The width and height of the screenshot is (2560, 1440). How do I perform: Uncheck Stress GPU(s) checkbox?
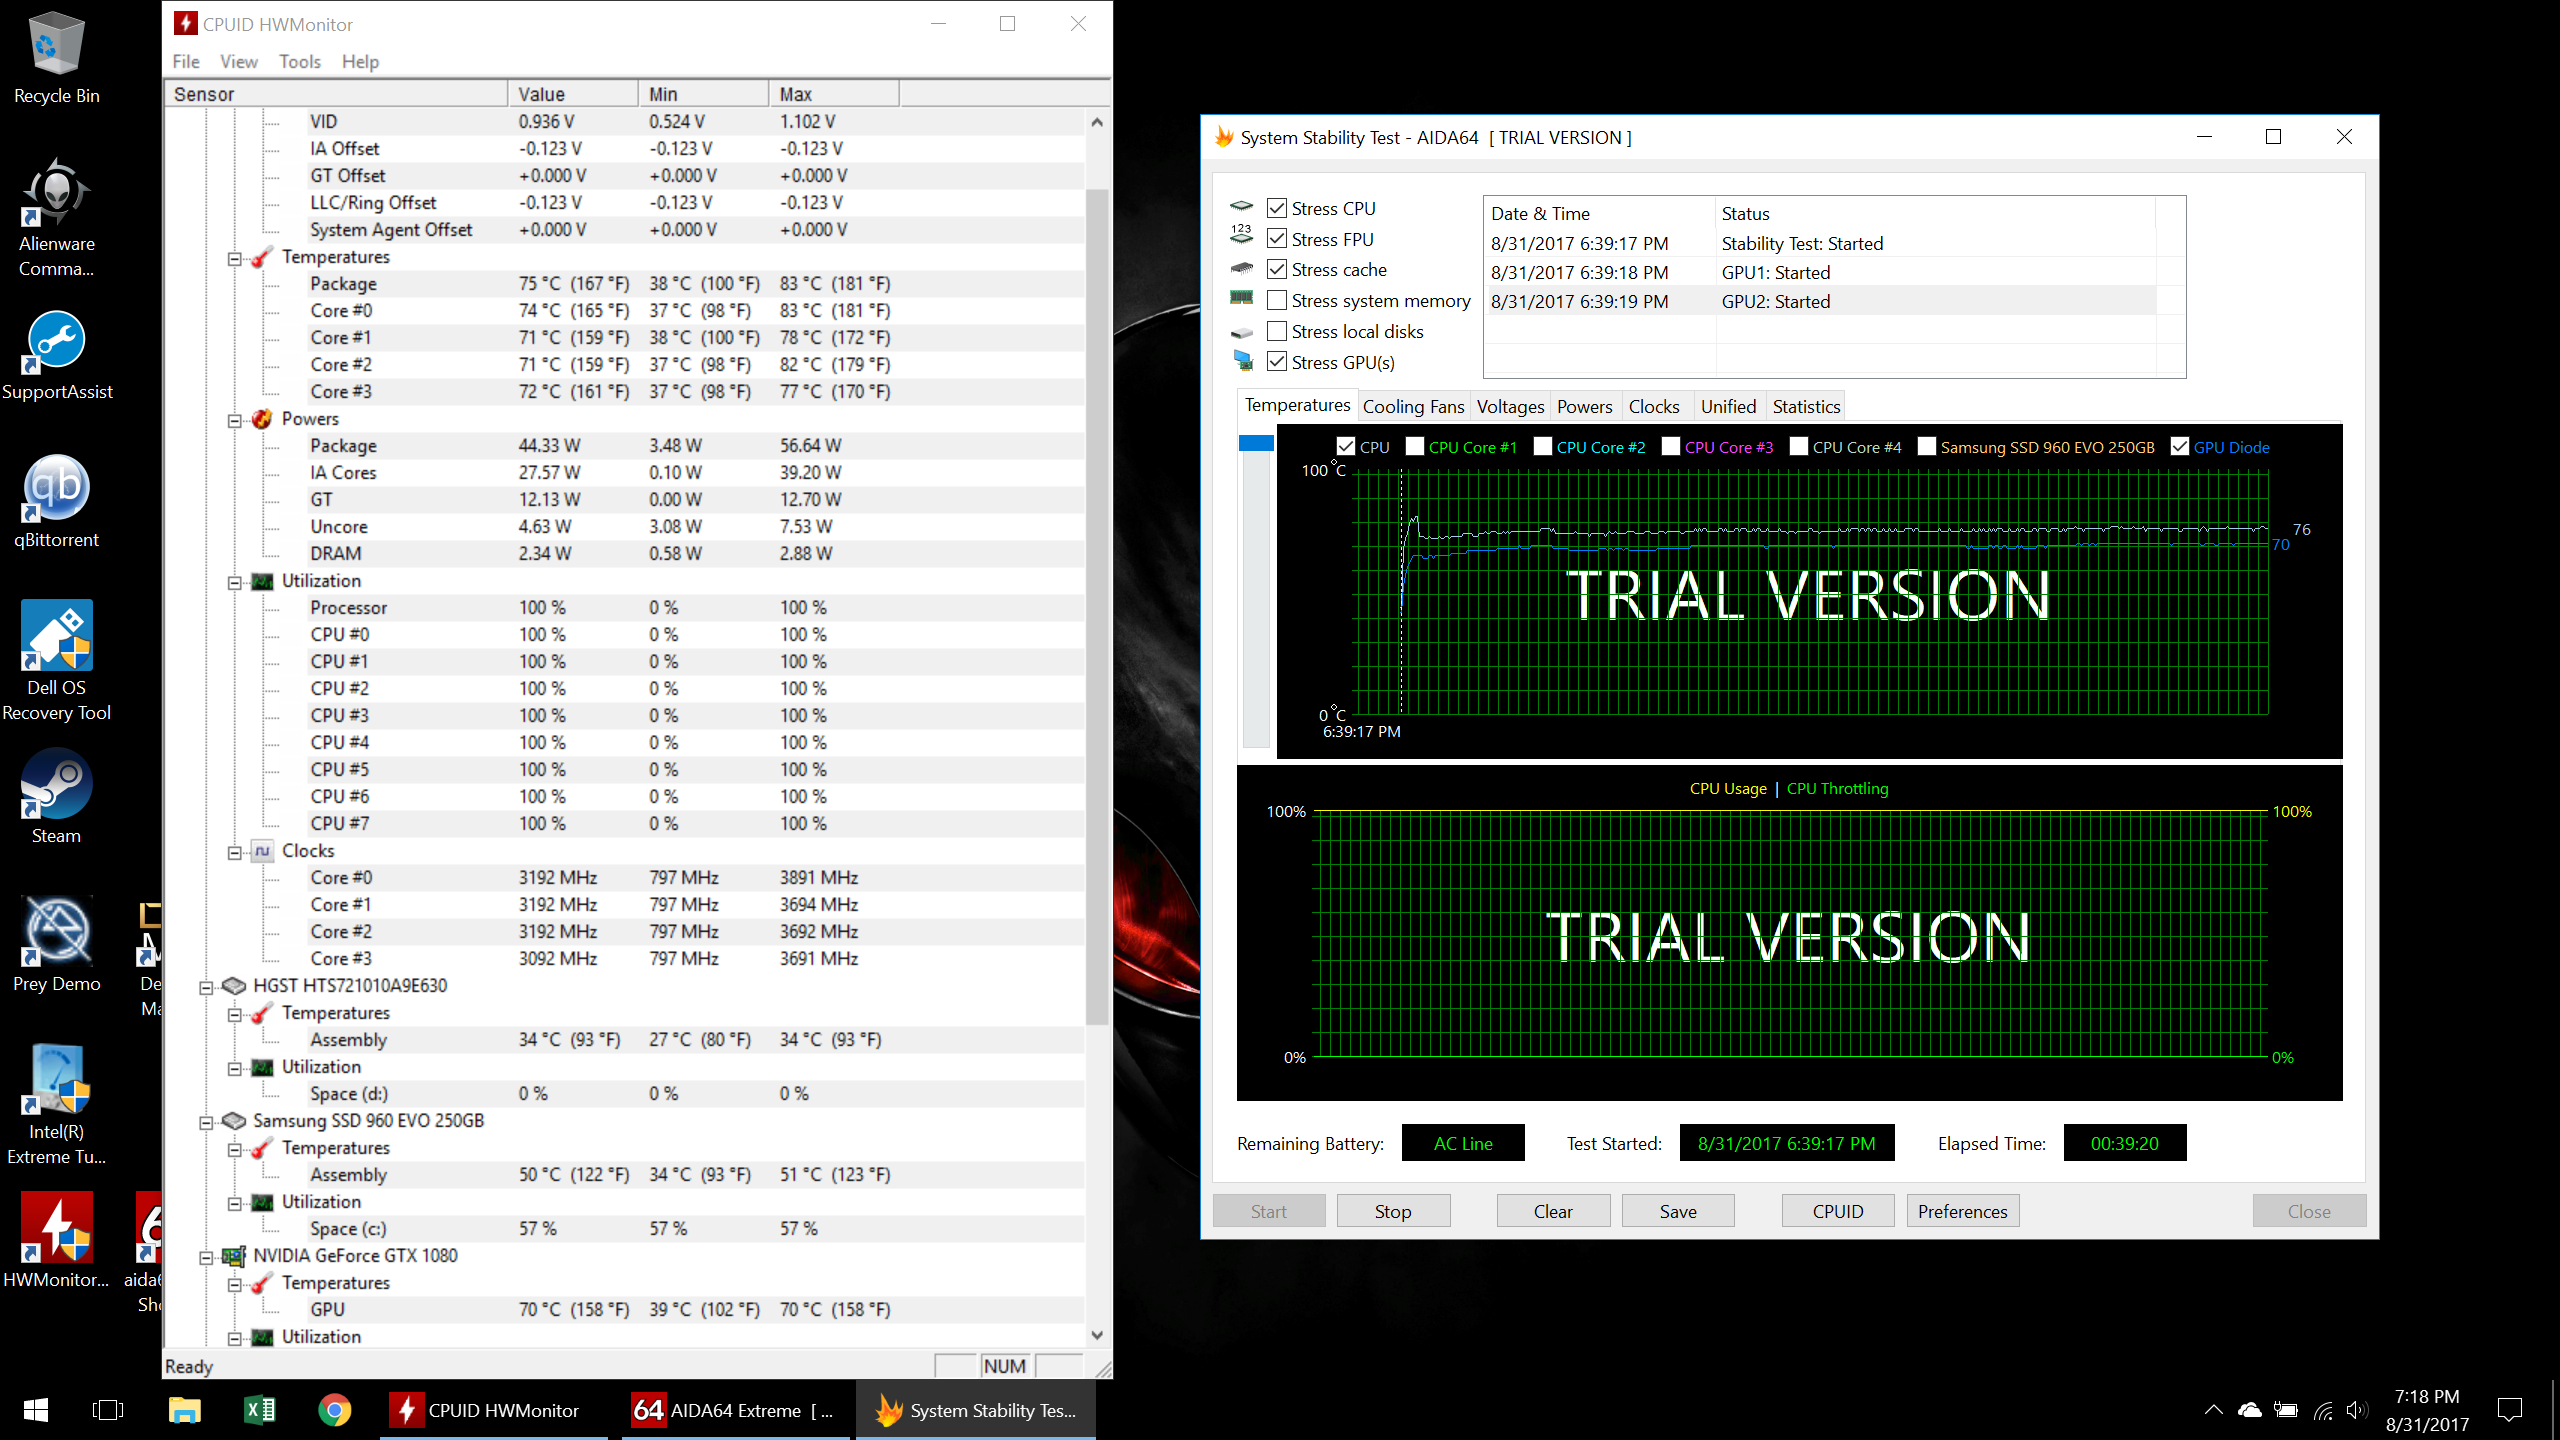pos(1277,362)
